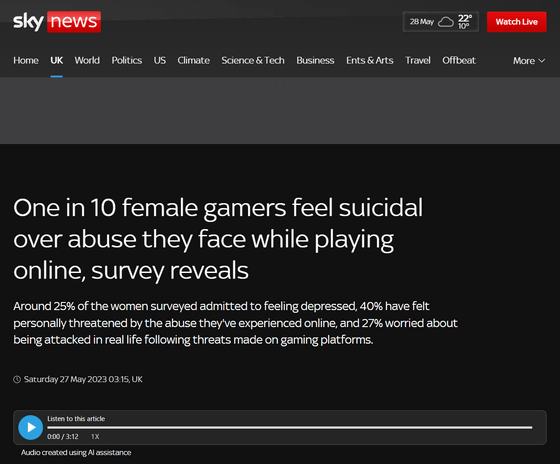Image resolution: width=560 pixels, height=464 pixels.
Task: Open the Ents & Arts section
Action: pyautogui.click(x=370, y=60)
